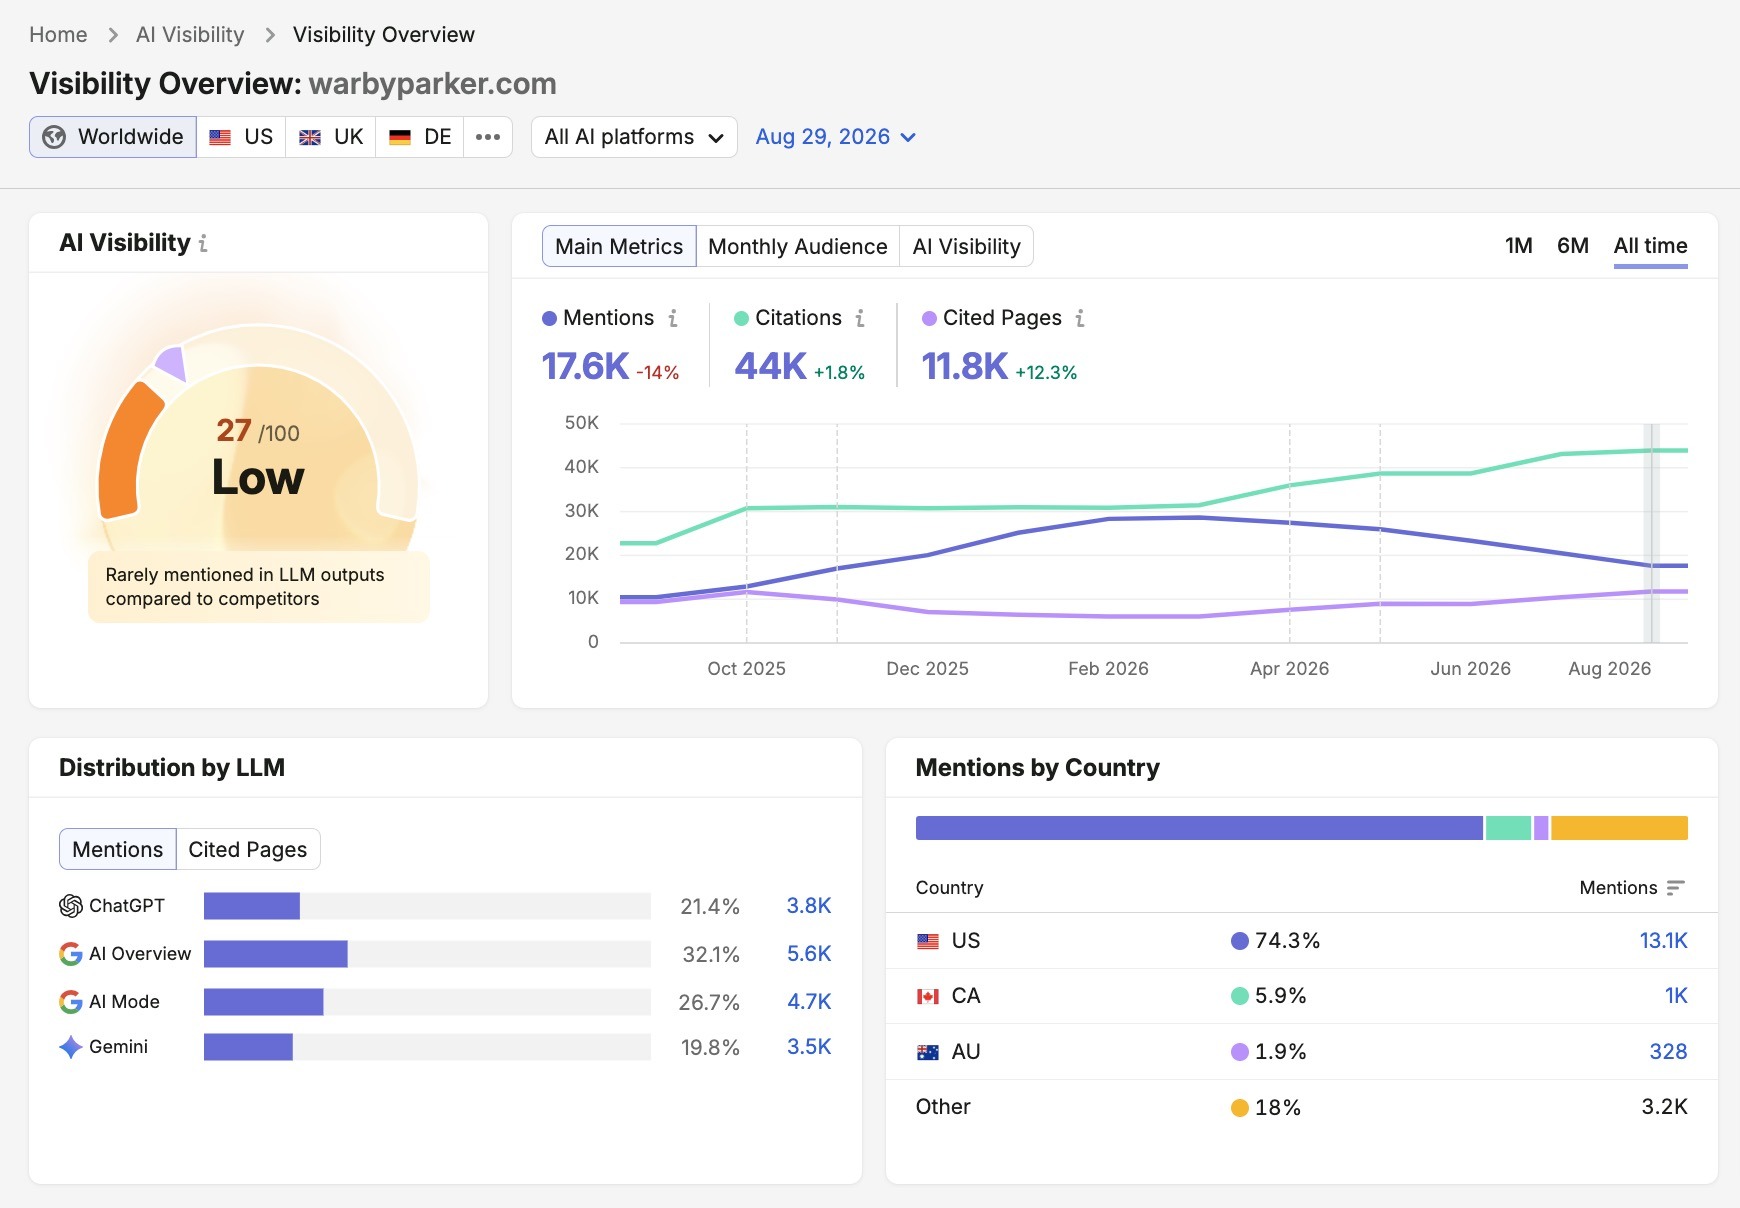The width and height of the screenshot is (1740, 1208).
Task: Click the Canada flag in country table
Action: (x=928, y=996)
